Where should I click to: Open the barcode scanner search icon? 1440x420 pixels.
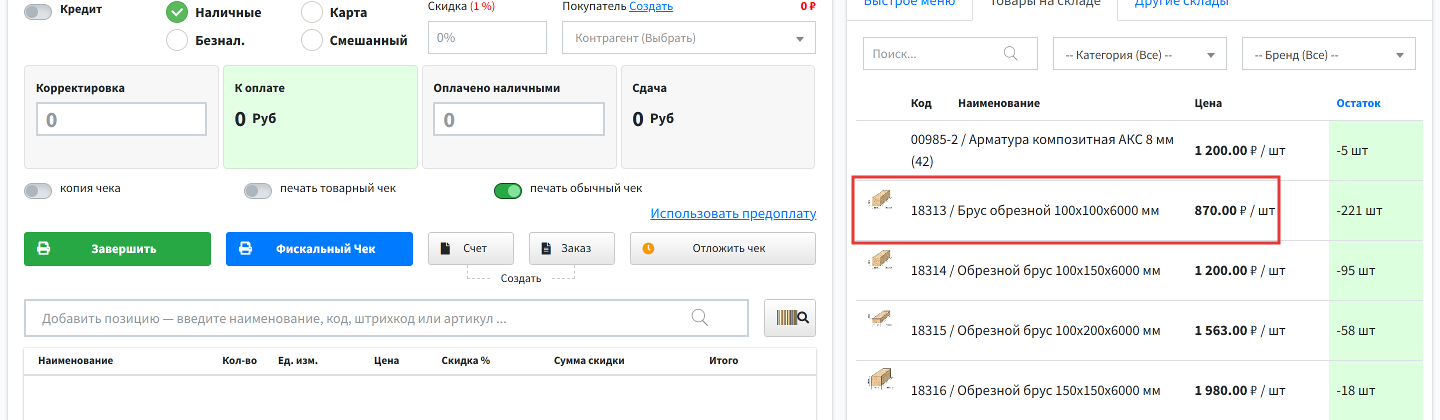(x=790, y=319)
